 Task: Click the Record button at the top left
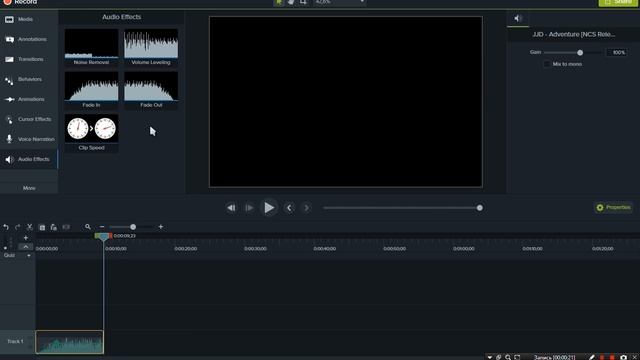click(20, 2)
